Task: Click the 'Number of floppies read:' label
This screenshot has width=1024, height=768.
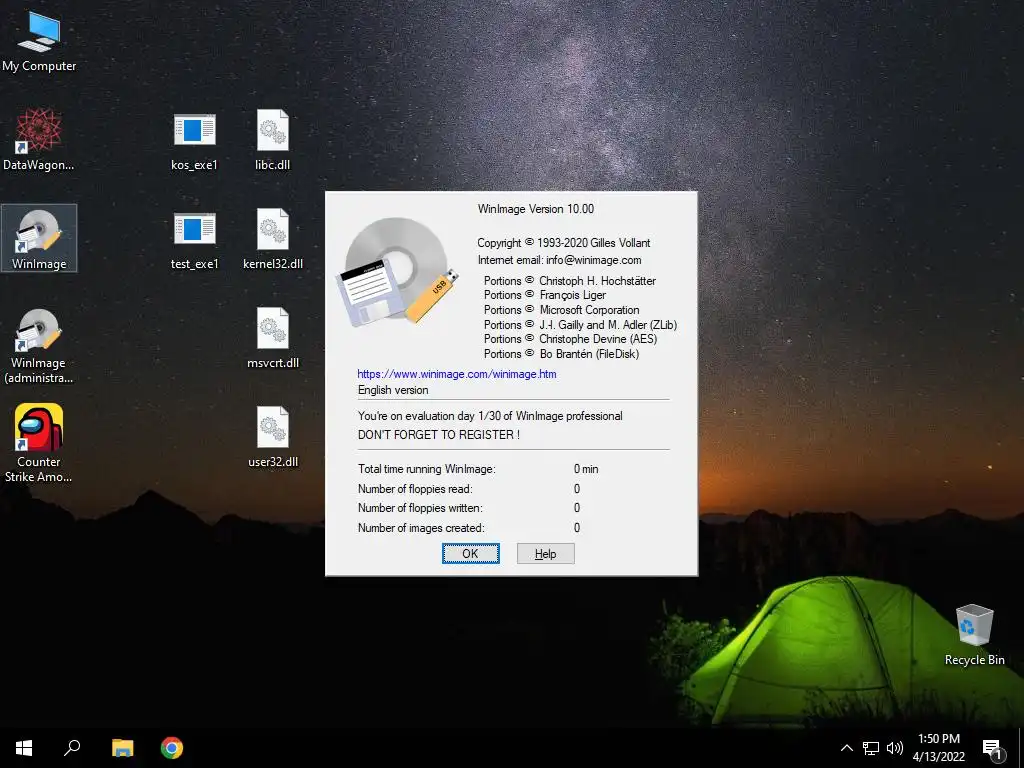Action: 415,488
